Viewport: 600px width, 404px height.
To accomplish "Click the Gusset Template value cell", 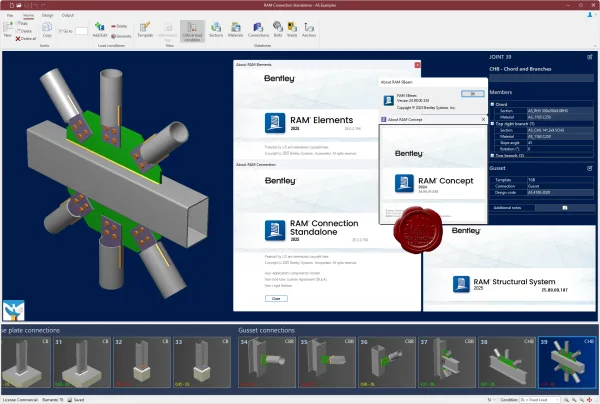I will point(560,179).
